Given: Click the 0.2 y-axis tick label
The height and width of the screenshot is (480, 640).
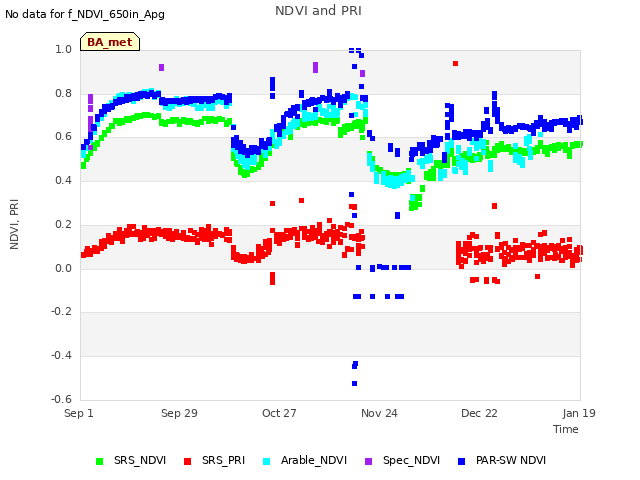Looking at the screenshot, I should [63, 224].
